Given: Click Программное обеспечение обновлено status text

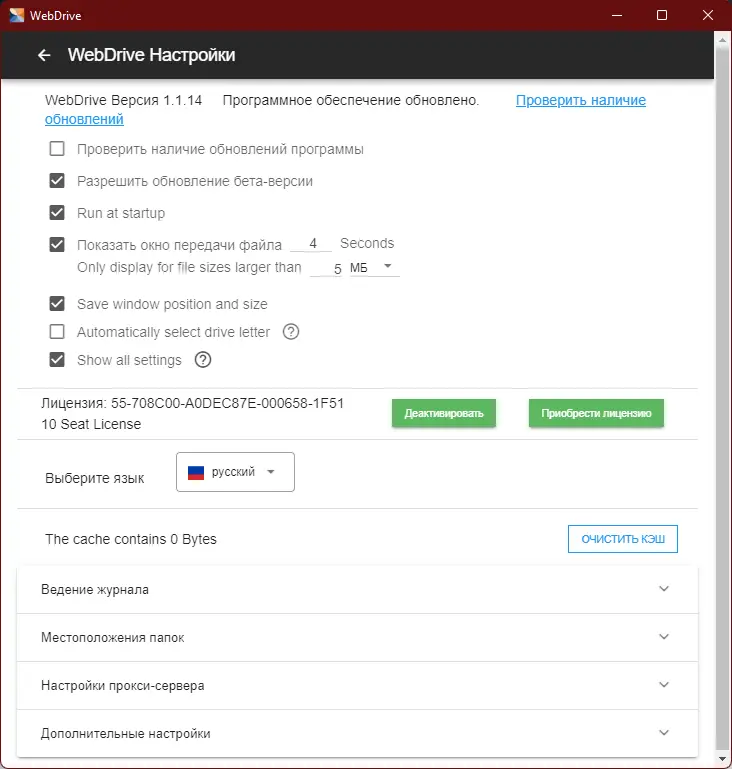Looking at the screenshot, I should coord(351,100).
